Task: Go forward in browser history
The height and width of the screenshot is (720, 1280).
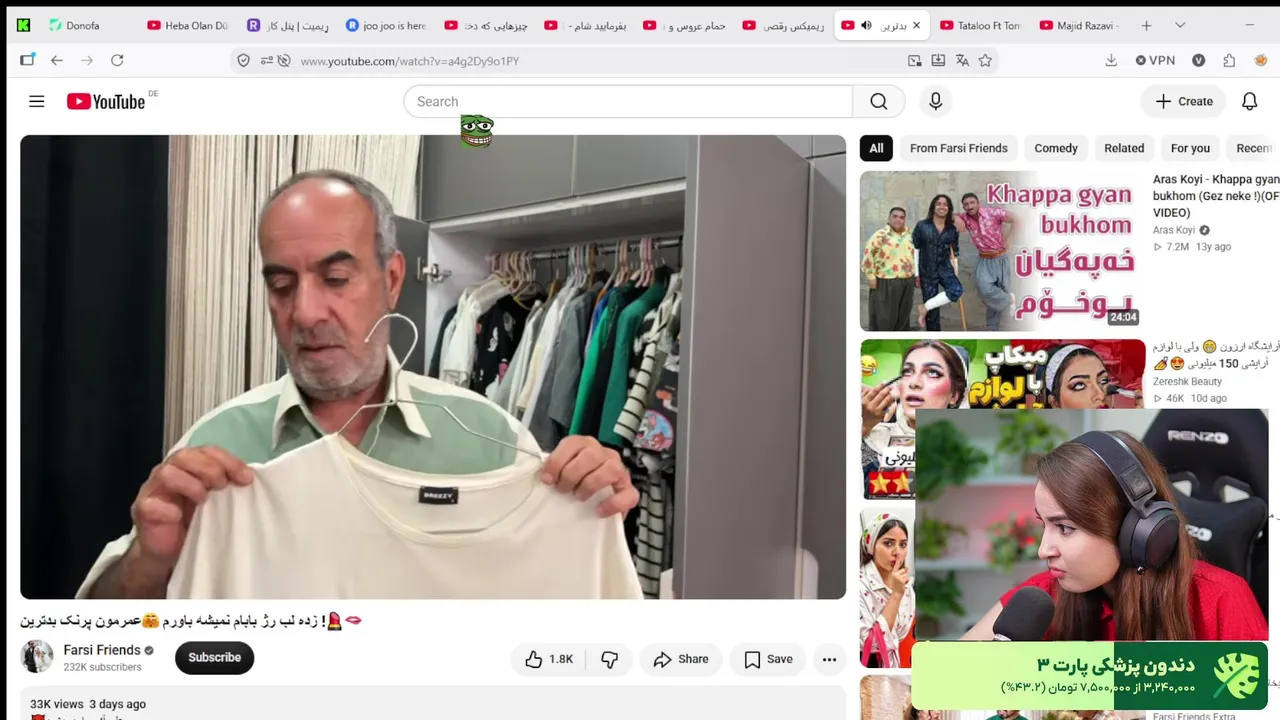Action: click(x=87, y=61)
